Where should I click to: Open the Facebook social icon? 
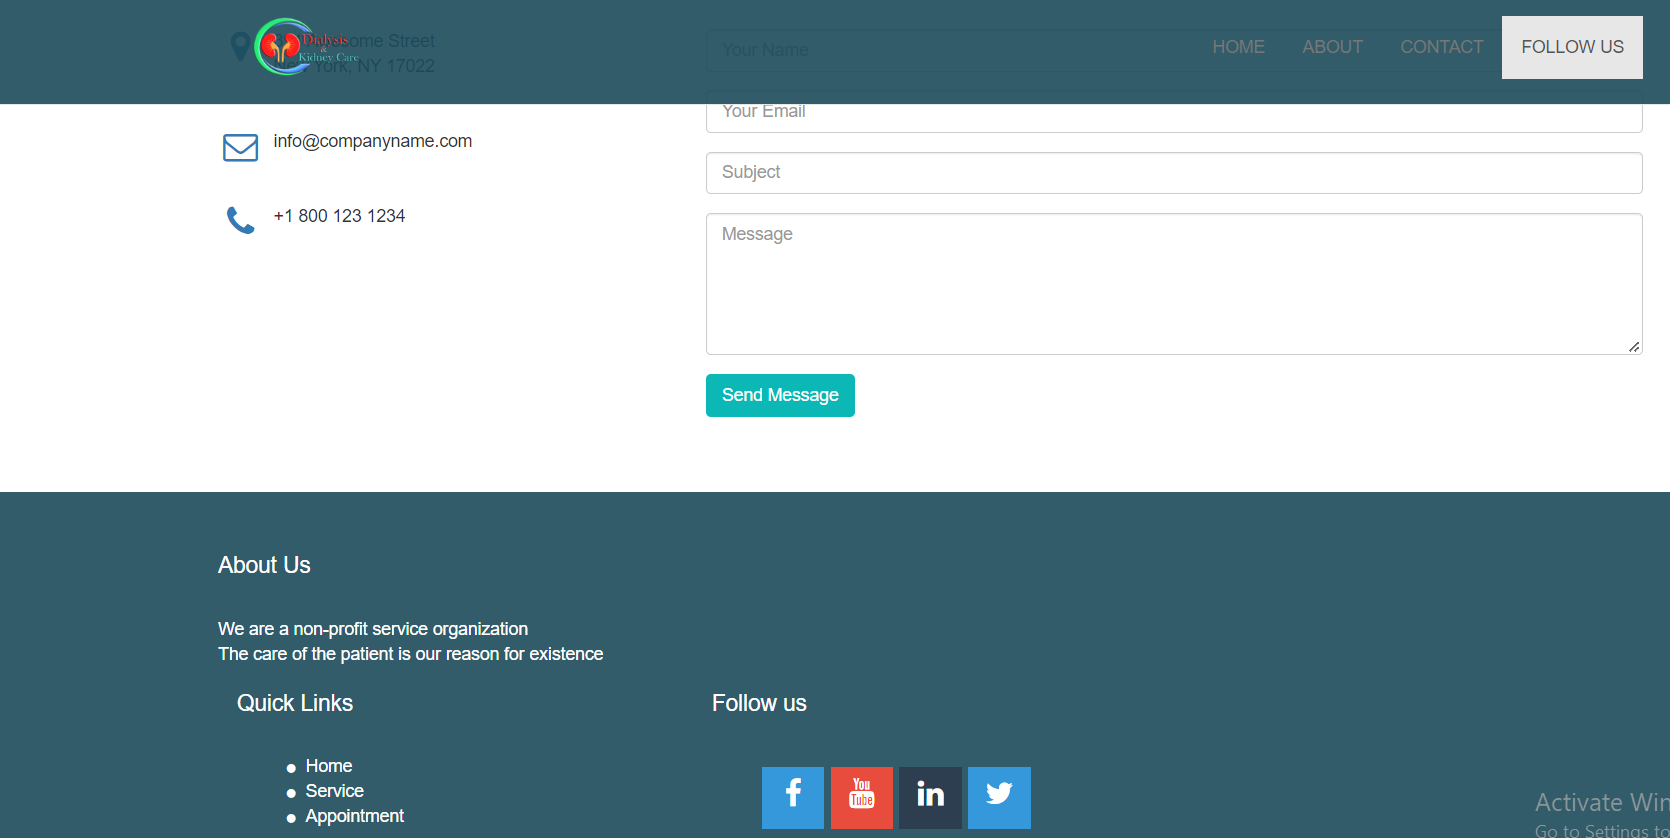pyautogui.click(x=793, y=798)
